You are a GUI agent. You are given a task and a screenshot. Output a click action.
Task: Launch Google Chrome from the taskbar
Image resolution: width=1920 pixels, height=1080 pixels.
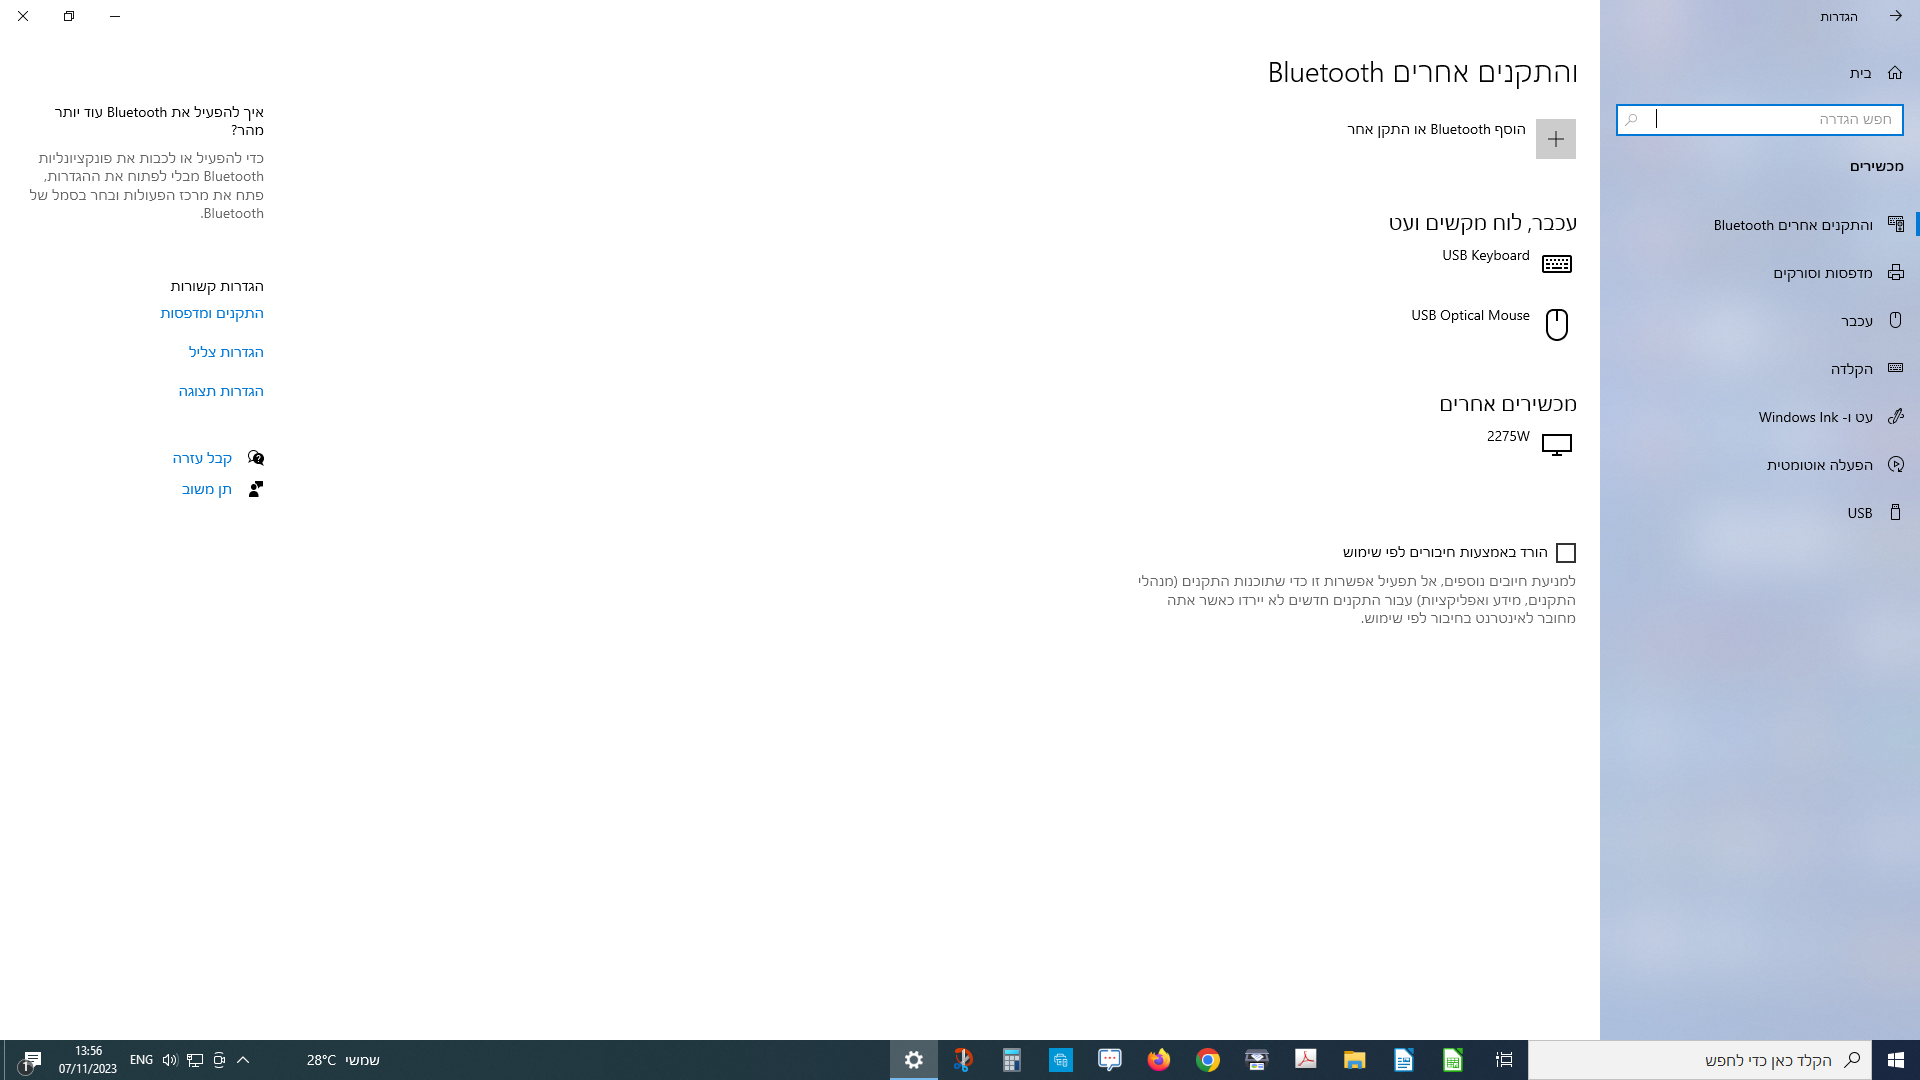pyautogui.click(x=1208, y=1060)
